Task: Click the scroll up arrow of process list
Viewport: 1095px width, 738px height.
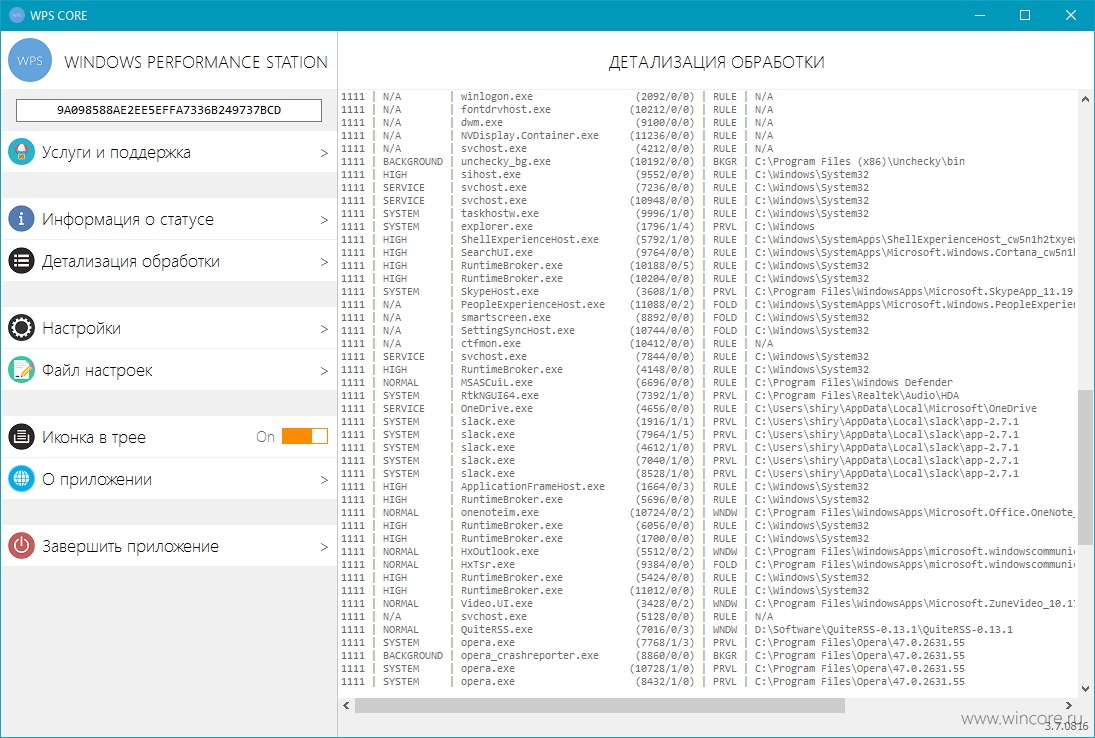Action: click(x=1085, y=99)
